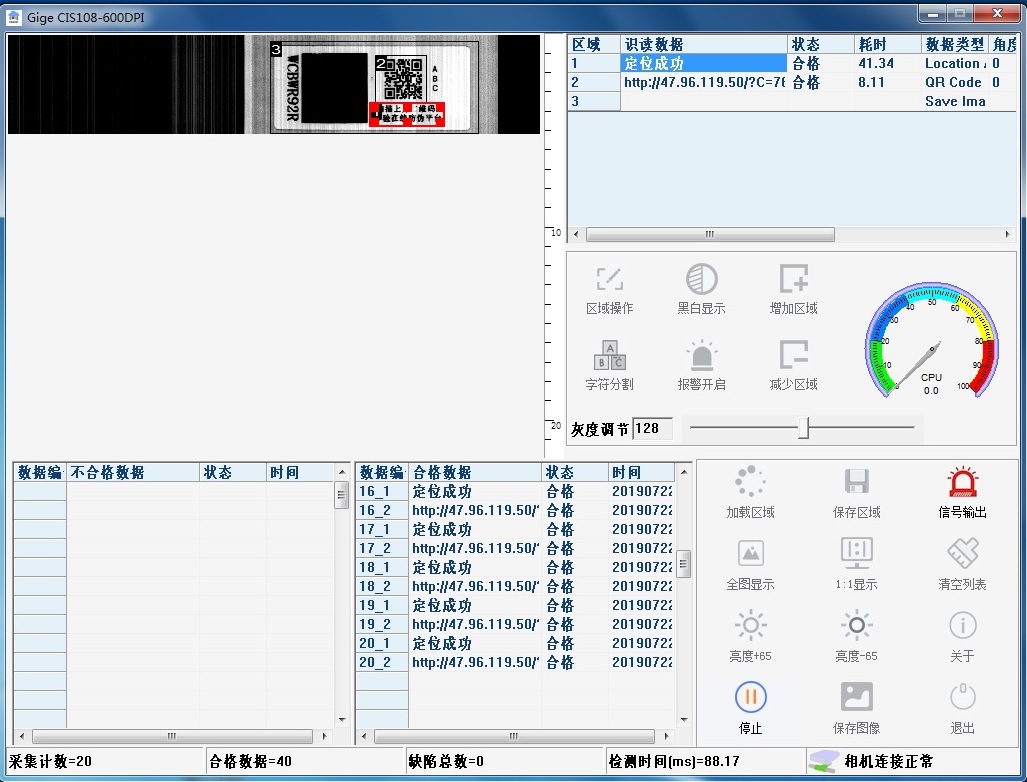Increase brightness with 亮度+65
The width and height of the screenshot is (1027, 782).
[x=750, y=628]
